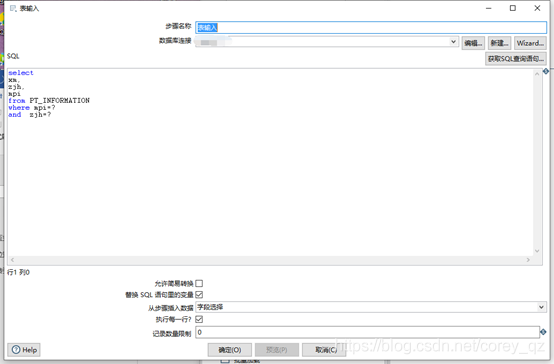Click the 'where mpi=?' SQL line
554x364 pixels.
(32, 108)
